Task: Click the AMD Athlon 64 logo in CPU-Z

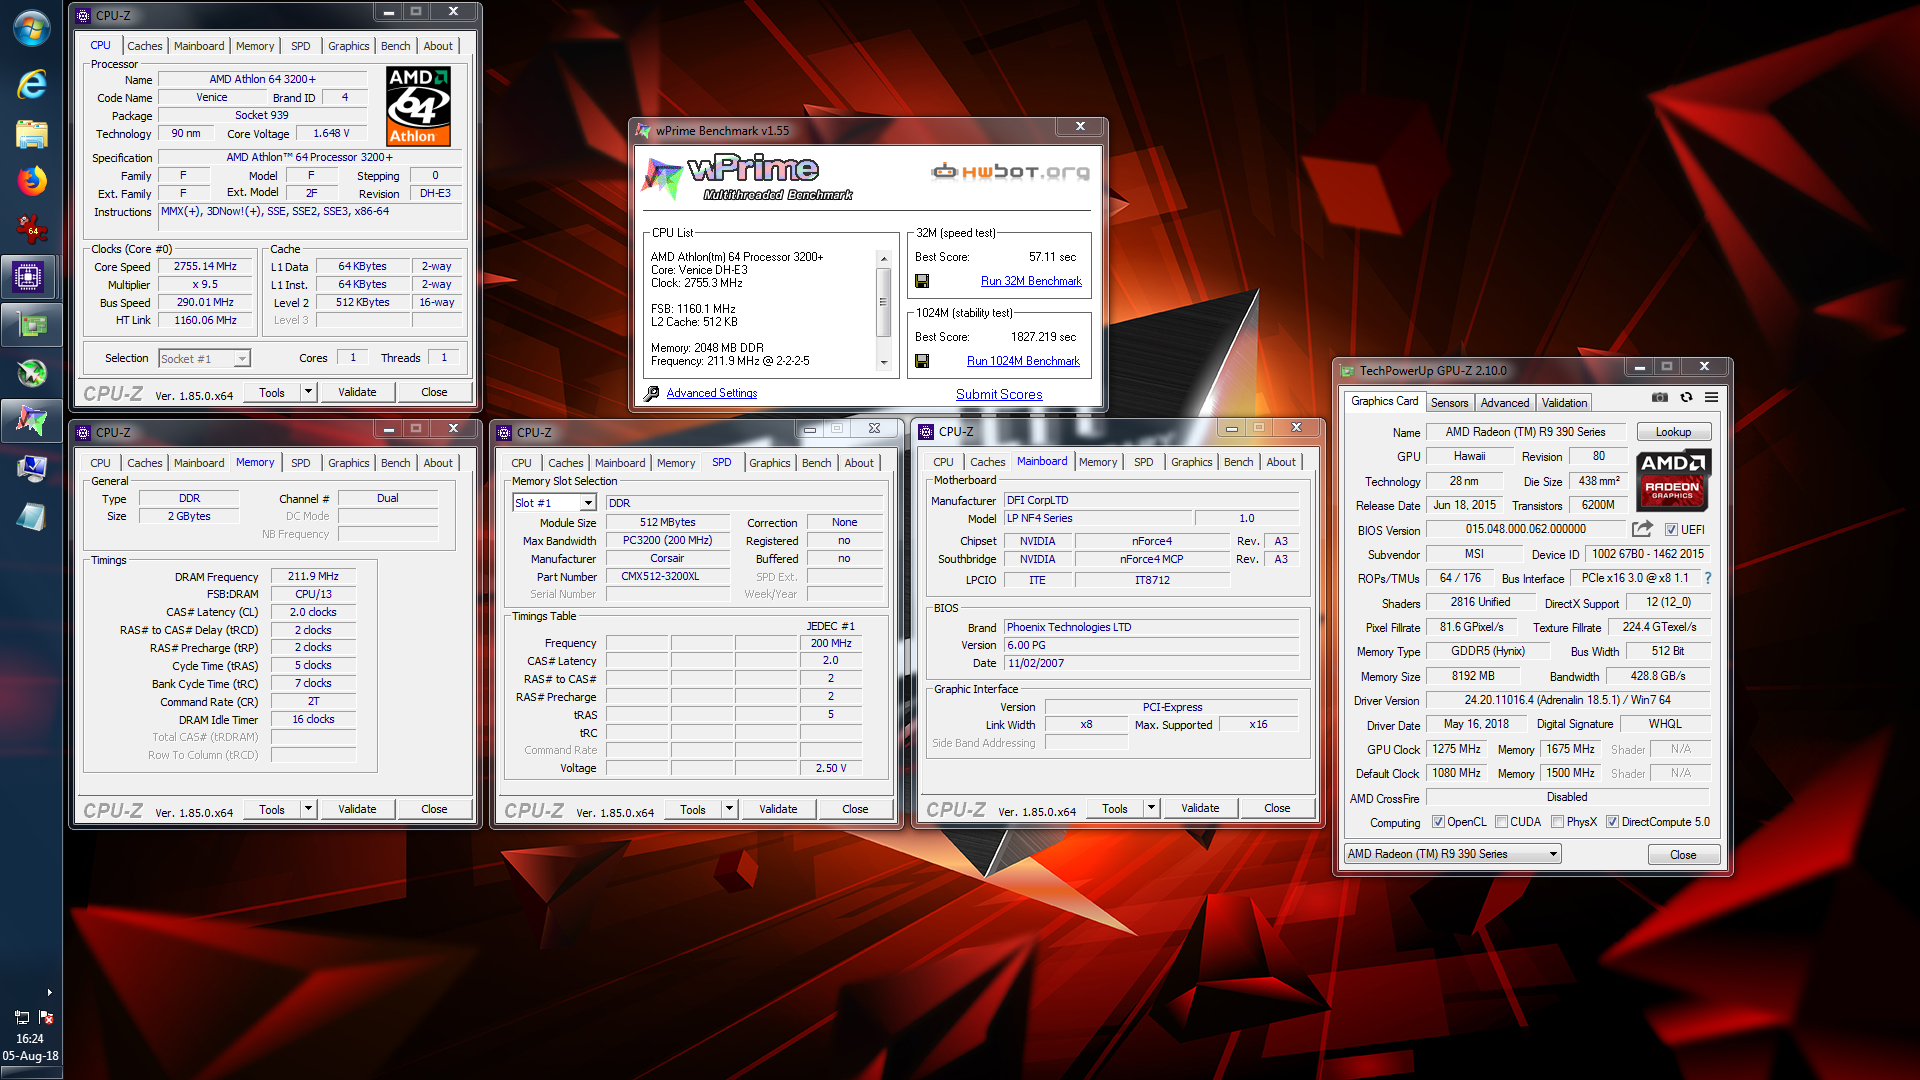Action: click(x=418, y=106)
